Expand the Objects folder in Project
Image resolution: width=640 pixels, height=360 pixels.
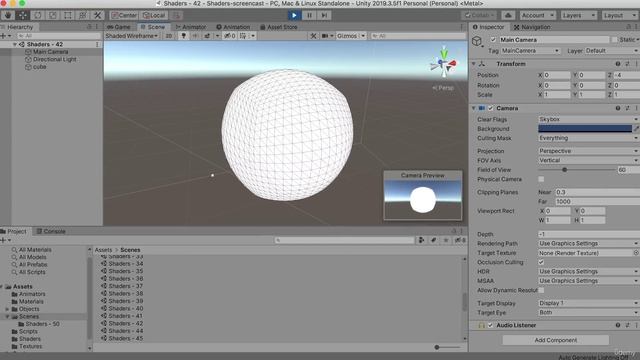click(7, 309)
